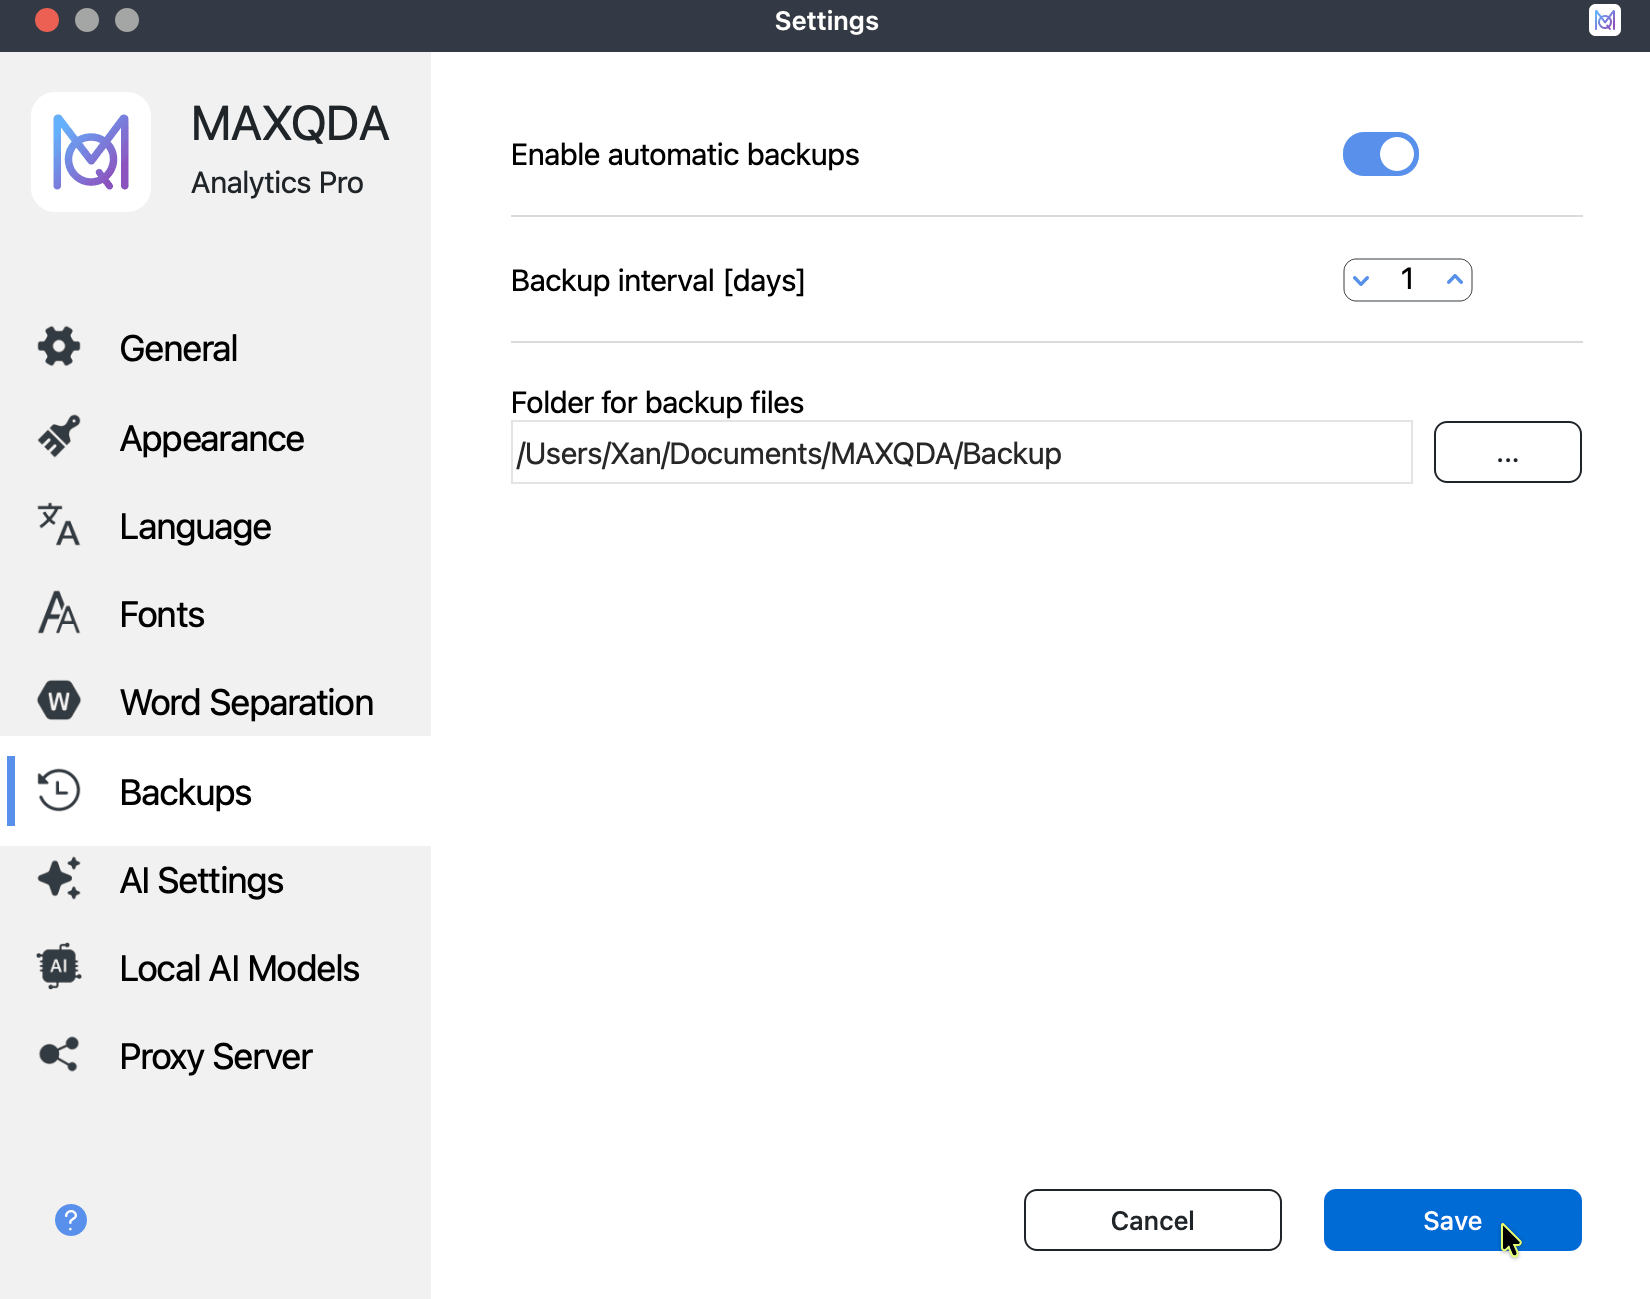Viewport: 1650px width, 1299px height.
Task: Browse for a backup folder with the ellipsis button
Action: point(1507,452)
